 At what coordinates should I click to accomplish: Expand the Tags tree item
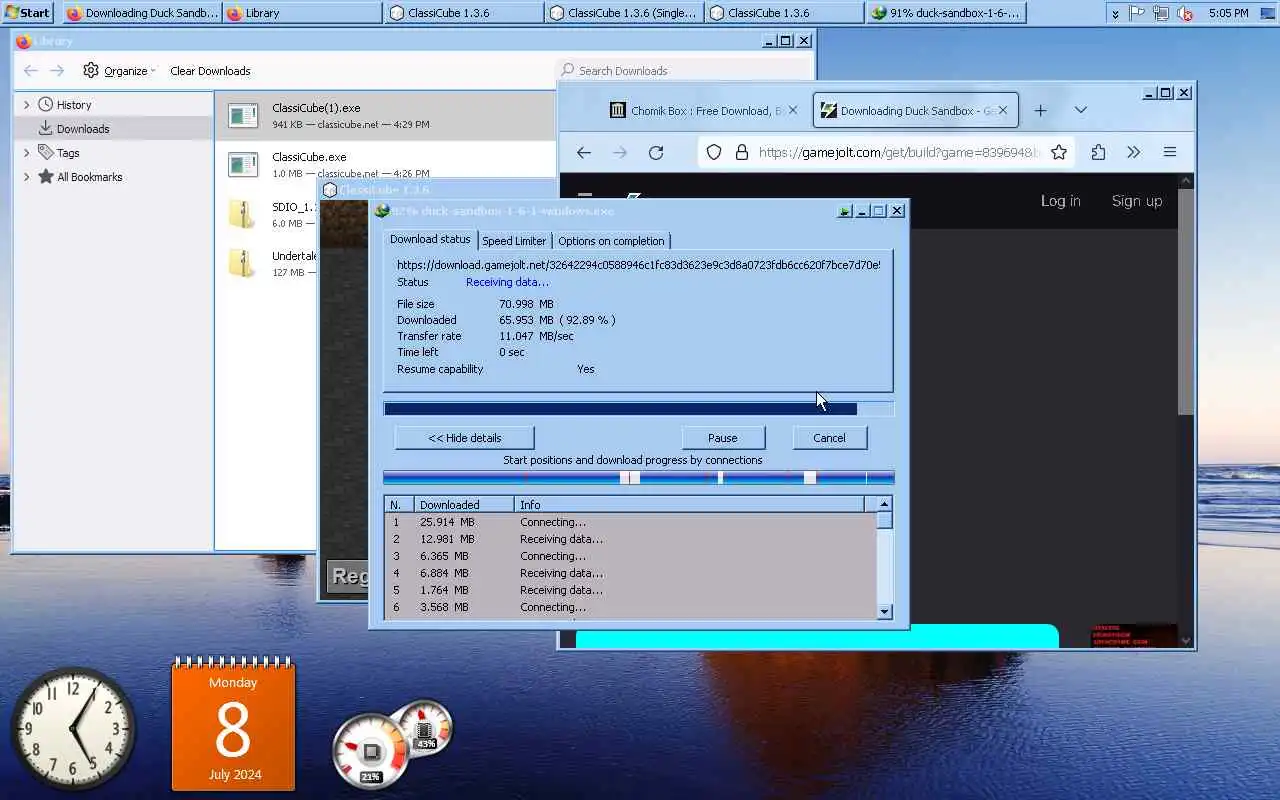[x=27, y=152]
